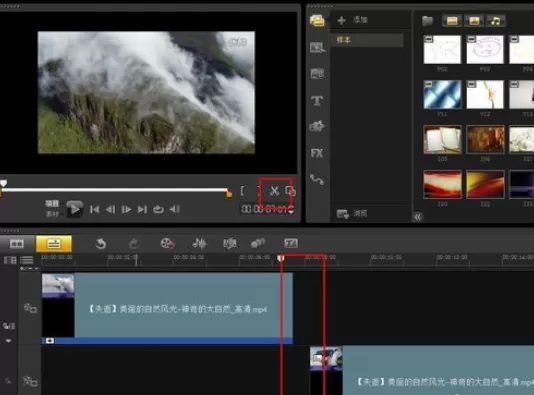The image size is (534, 395).
Task: Toggle audio files display in library
Action: pyautogui.click(x=496, y=21)
